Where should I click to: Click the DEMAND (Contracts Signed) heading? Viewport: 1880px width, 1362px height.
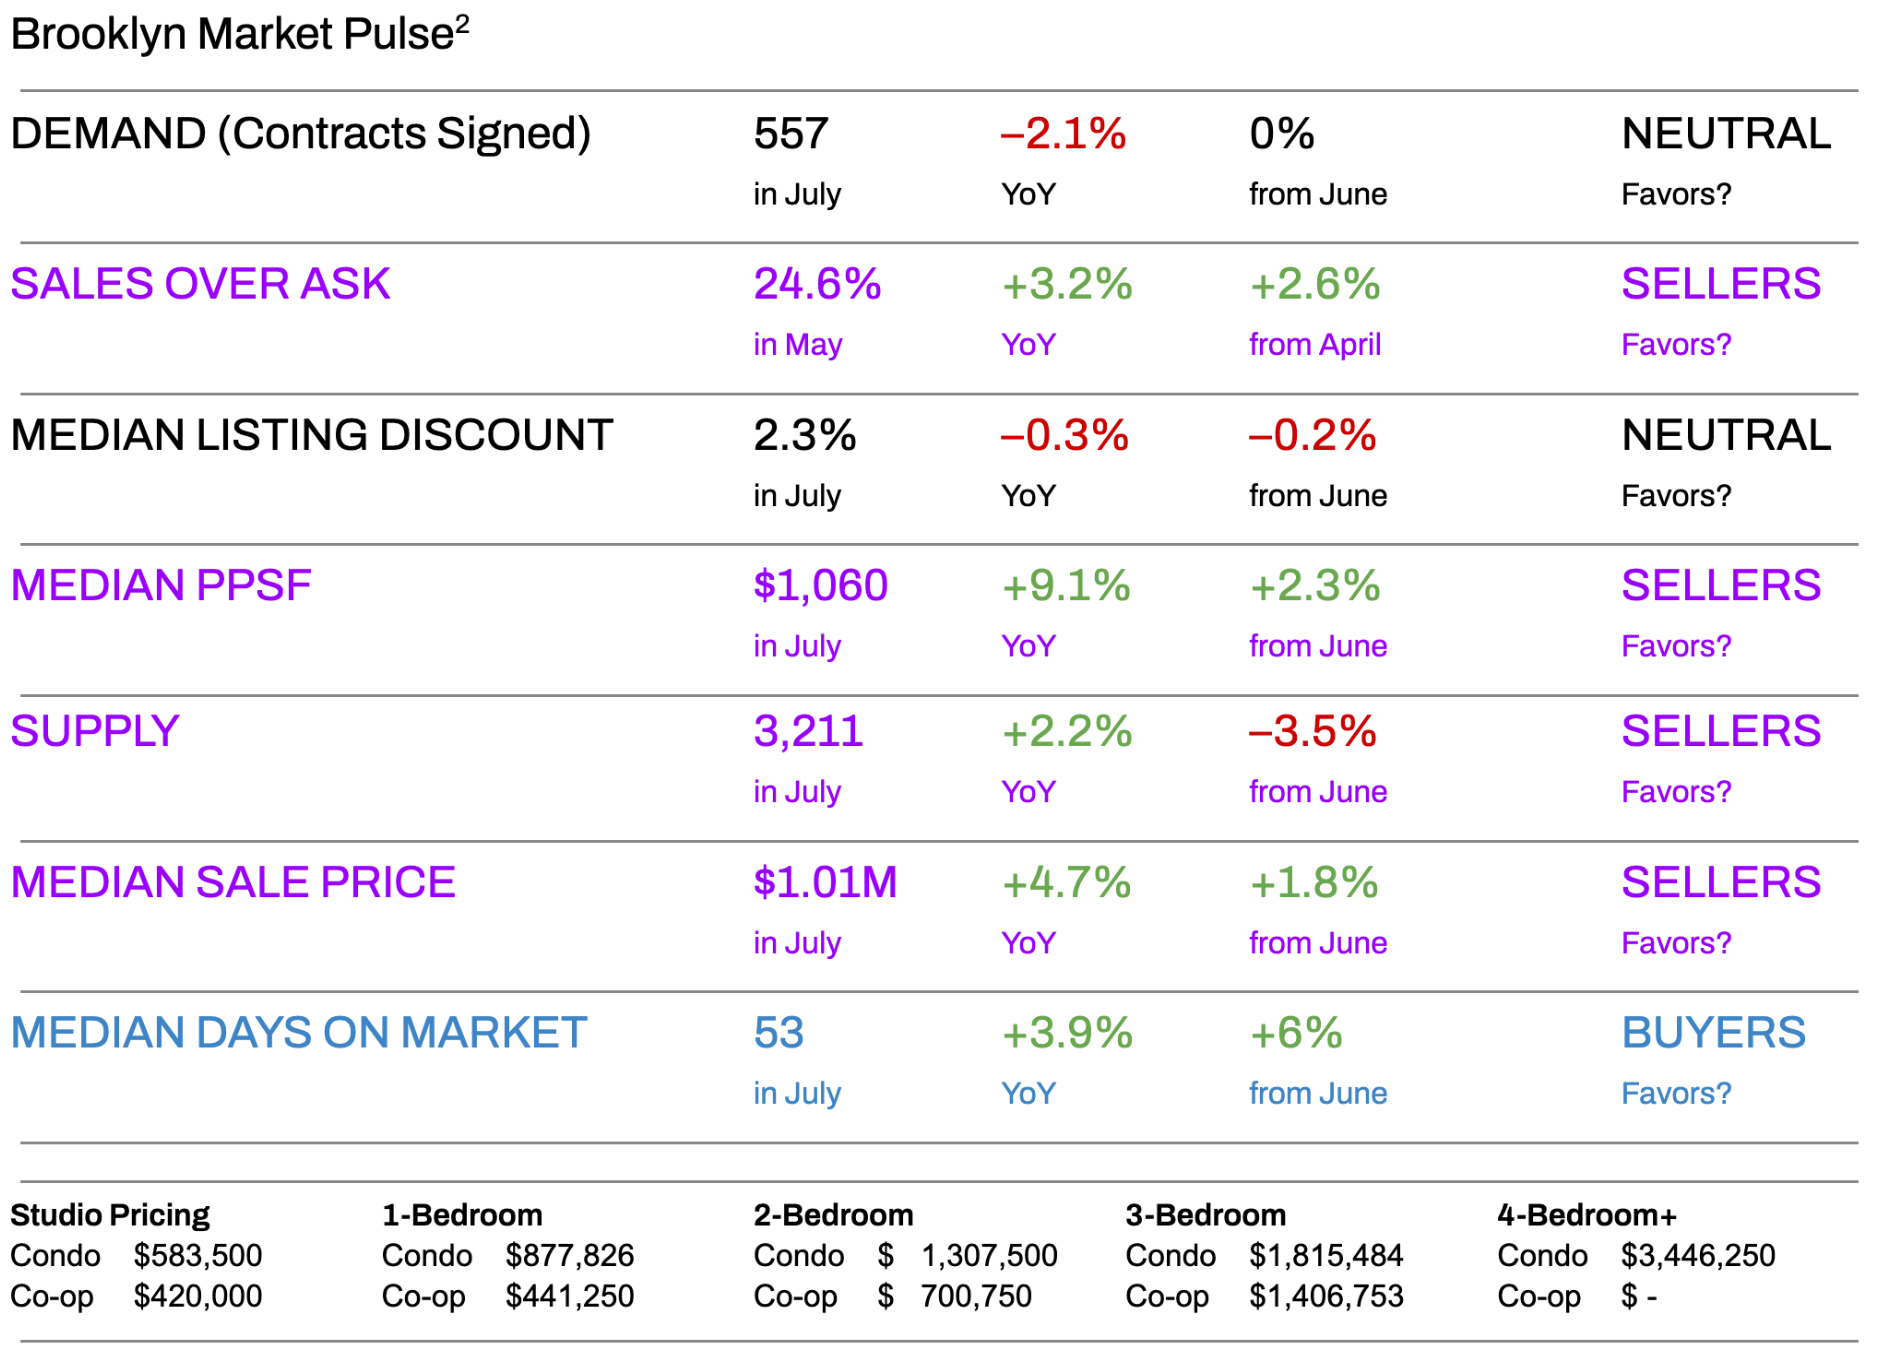[x=300, y=134]
